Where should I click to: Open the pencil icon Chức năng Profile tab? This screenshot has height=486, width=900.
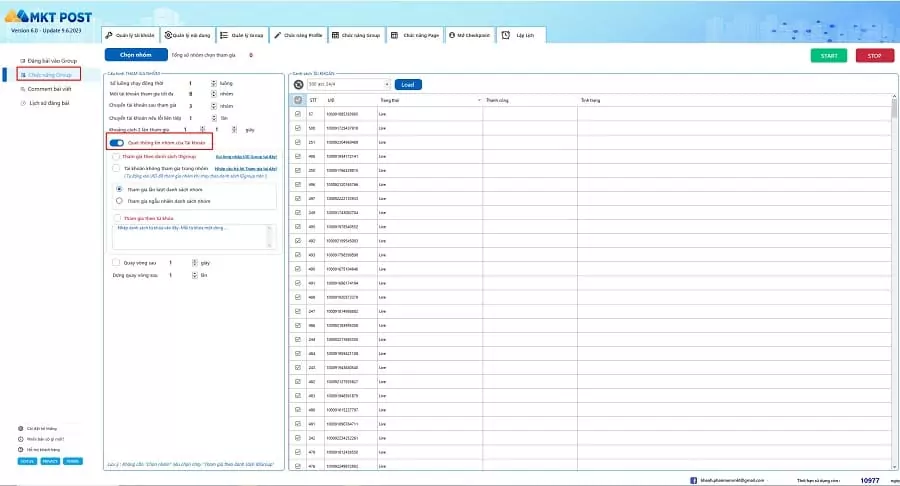(298, 35)
